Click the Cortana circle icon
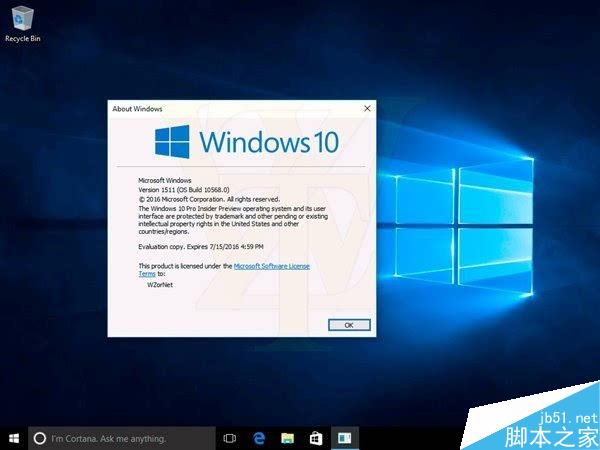This screenshot has width=600, height=450. [40, 438]
